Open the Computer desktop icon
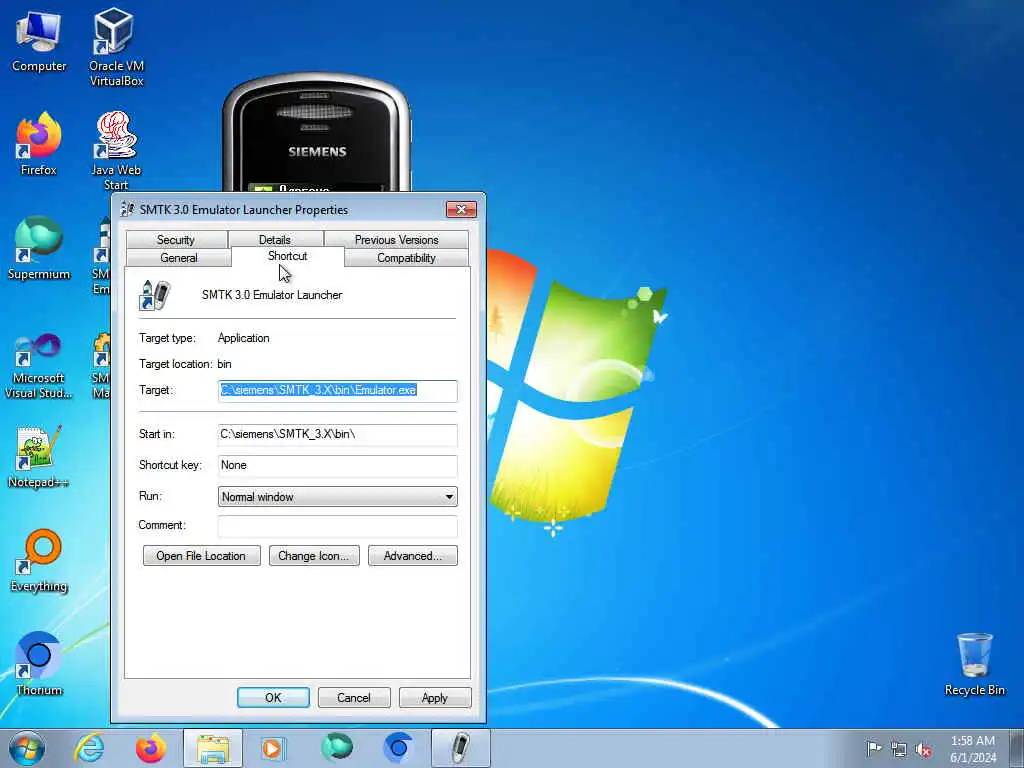Image resolution: width=1024 pixels, height=768 pixels. point(39,42)
